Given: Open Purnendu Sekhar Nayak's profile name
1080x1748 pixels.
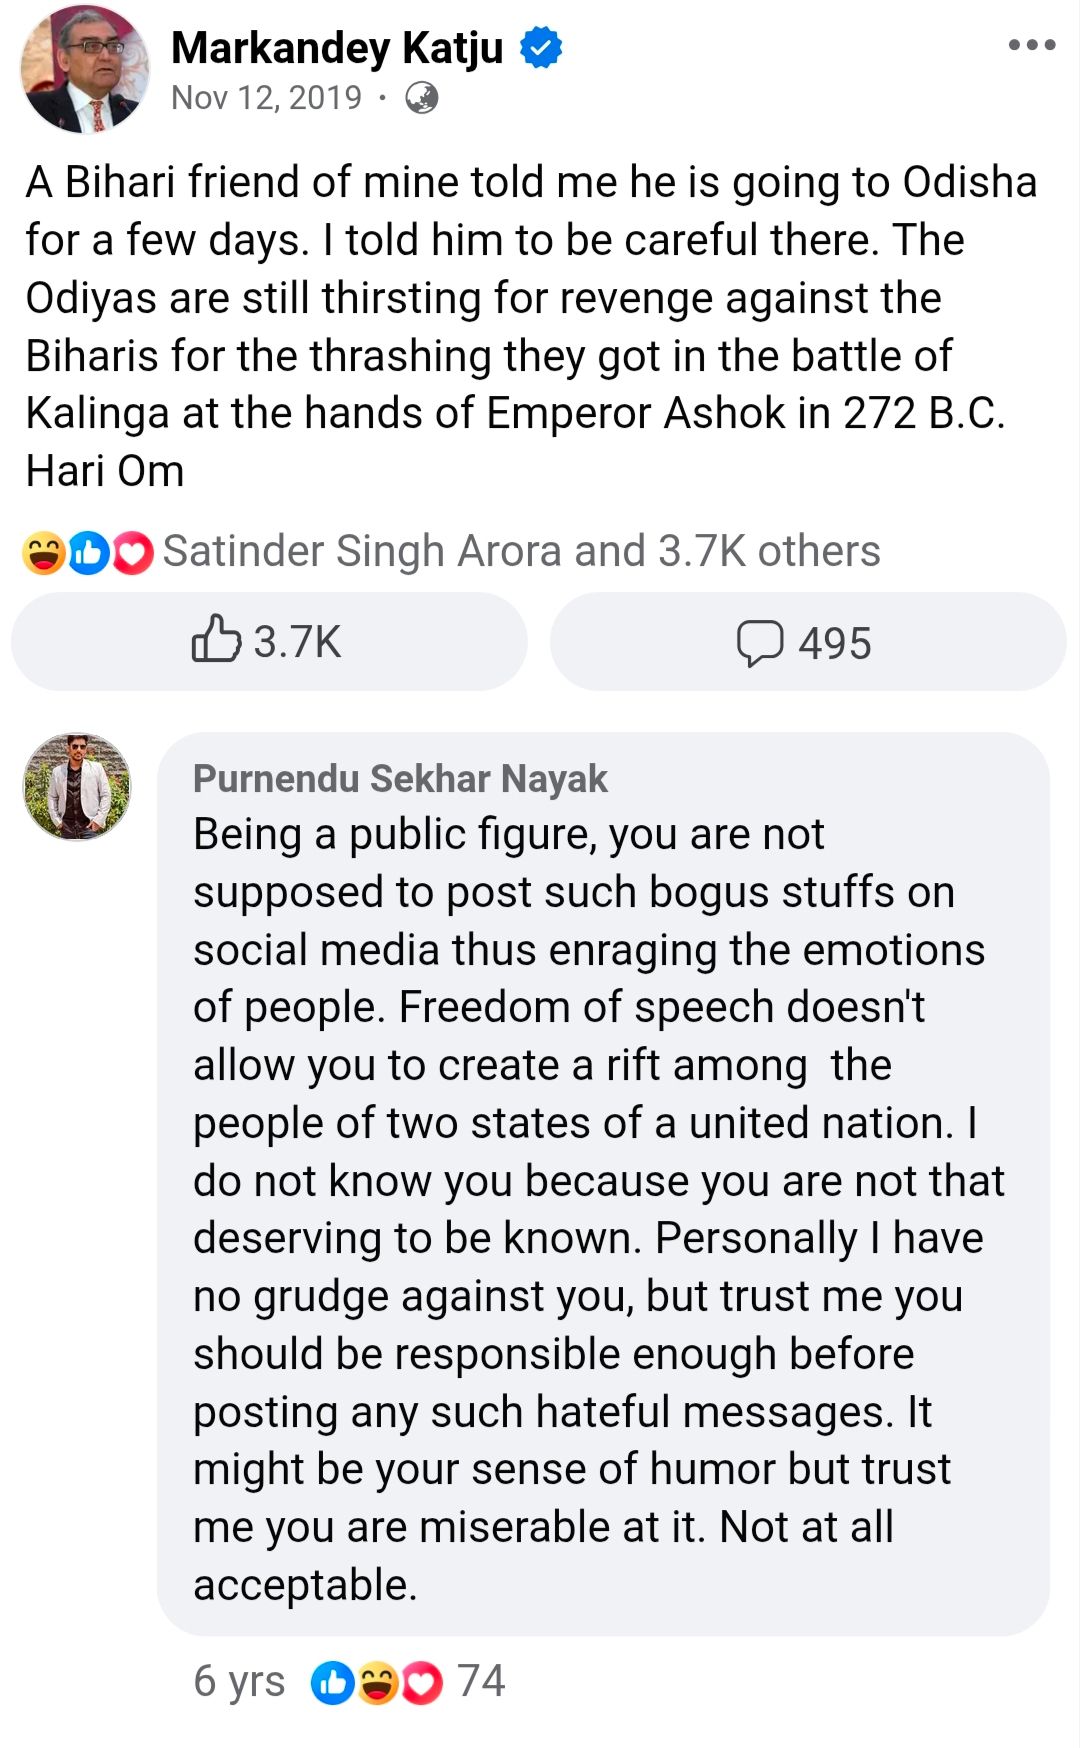Looking at the screenshot, I should [400, 779].
